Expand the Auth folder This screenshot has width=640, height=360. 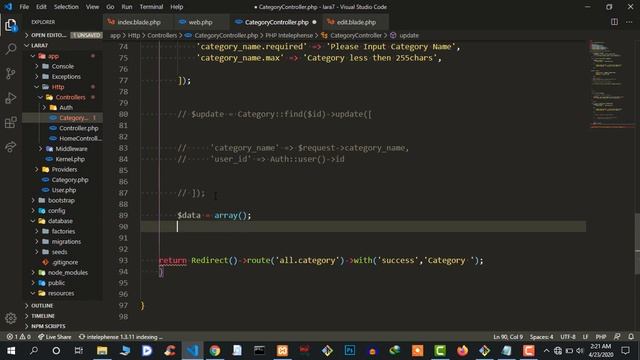coord(66,107)
